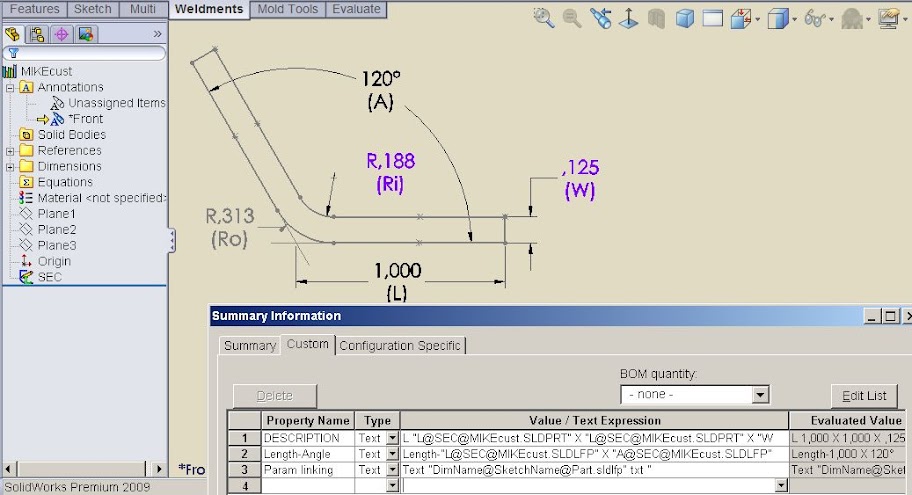912x495 pixels.
Task: Select the Custom tab in dialog
Action: [x=308, y=344]
